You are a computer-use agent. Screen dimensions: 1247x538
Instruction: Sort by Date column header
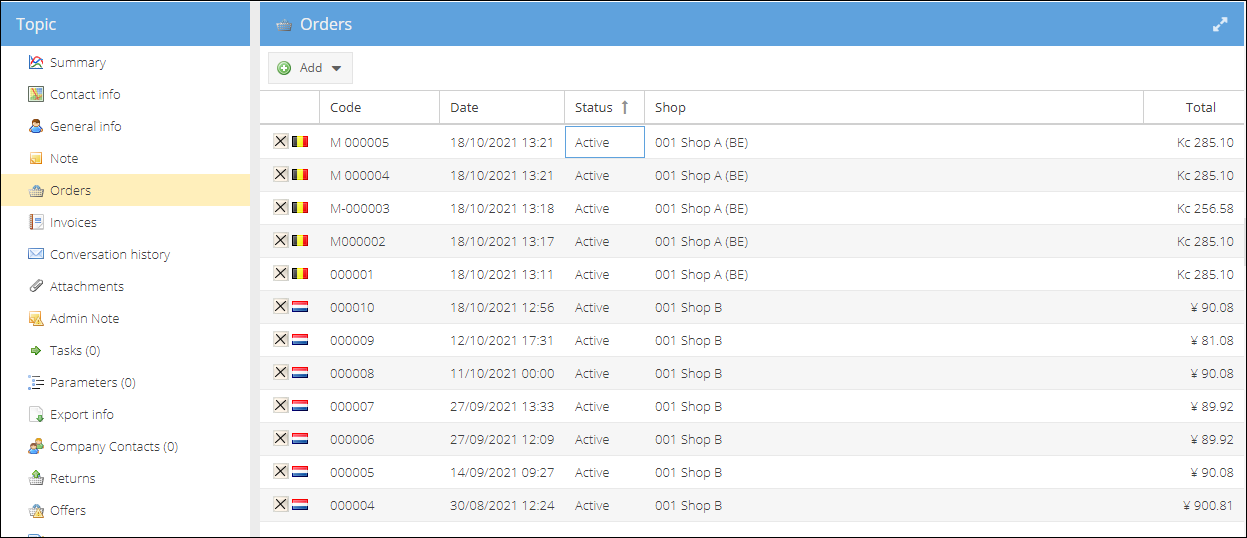pyautogui.click(x=502, y=107)
